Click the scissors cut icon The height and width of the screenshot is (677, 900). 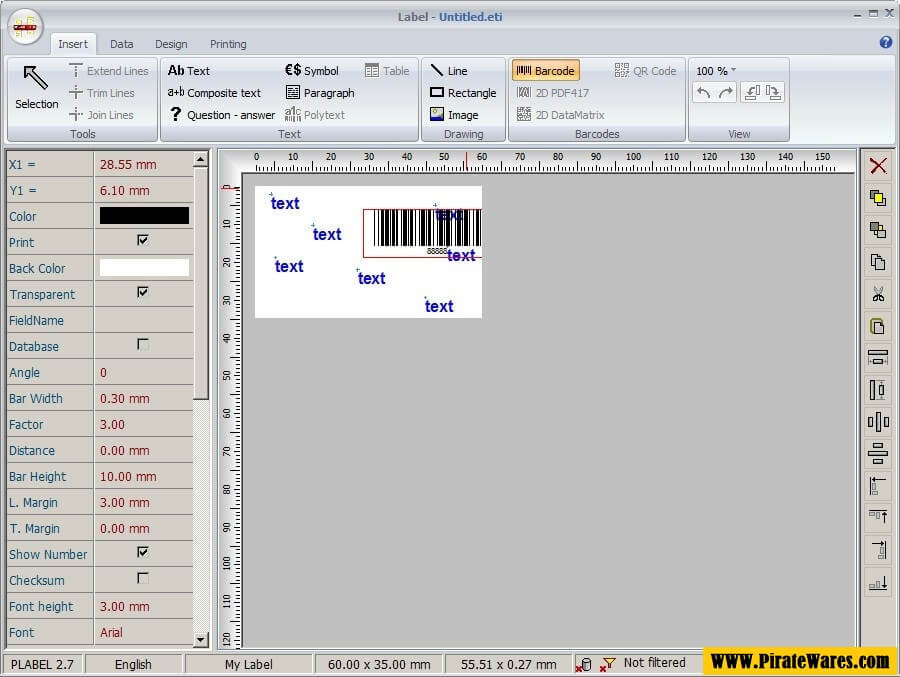[878, 294]
